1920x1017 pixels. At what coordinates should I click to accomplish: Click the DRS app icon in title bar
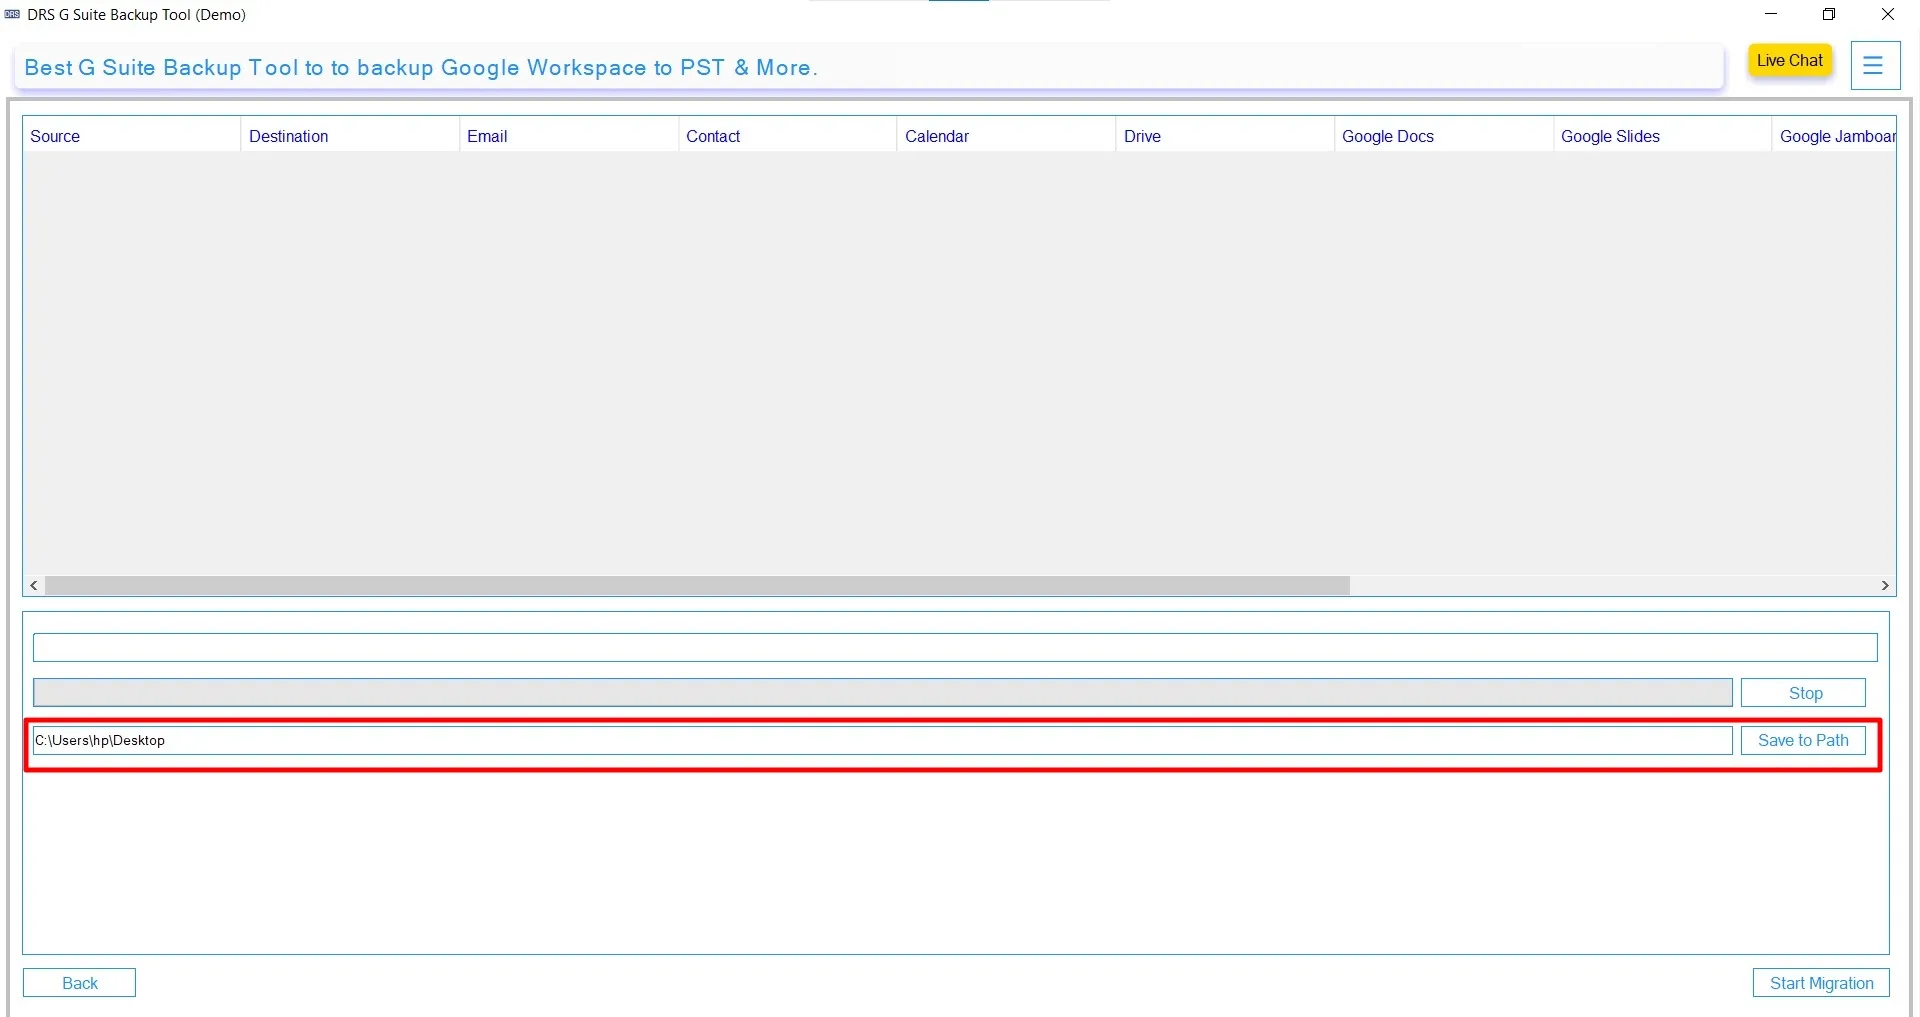[x=12, y=14]
